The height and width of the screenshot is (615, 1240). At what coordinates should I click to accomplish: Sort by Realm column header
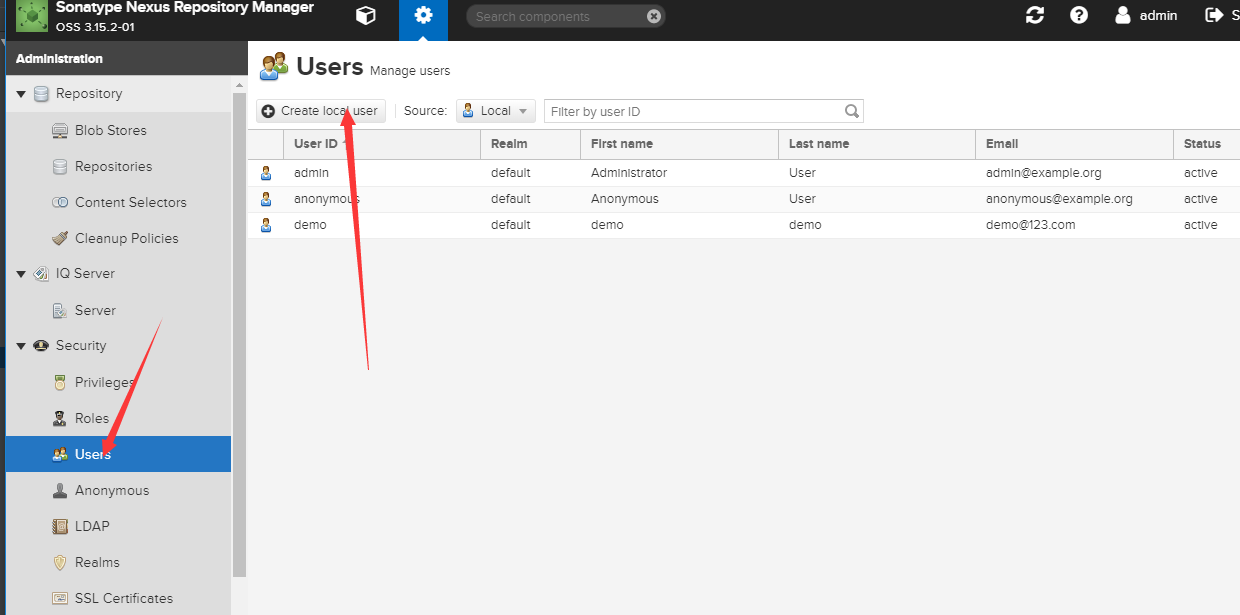530,144
